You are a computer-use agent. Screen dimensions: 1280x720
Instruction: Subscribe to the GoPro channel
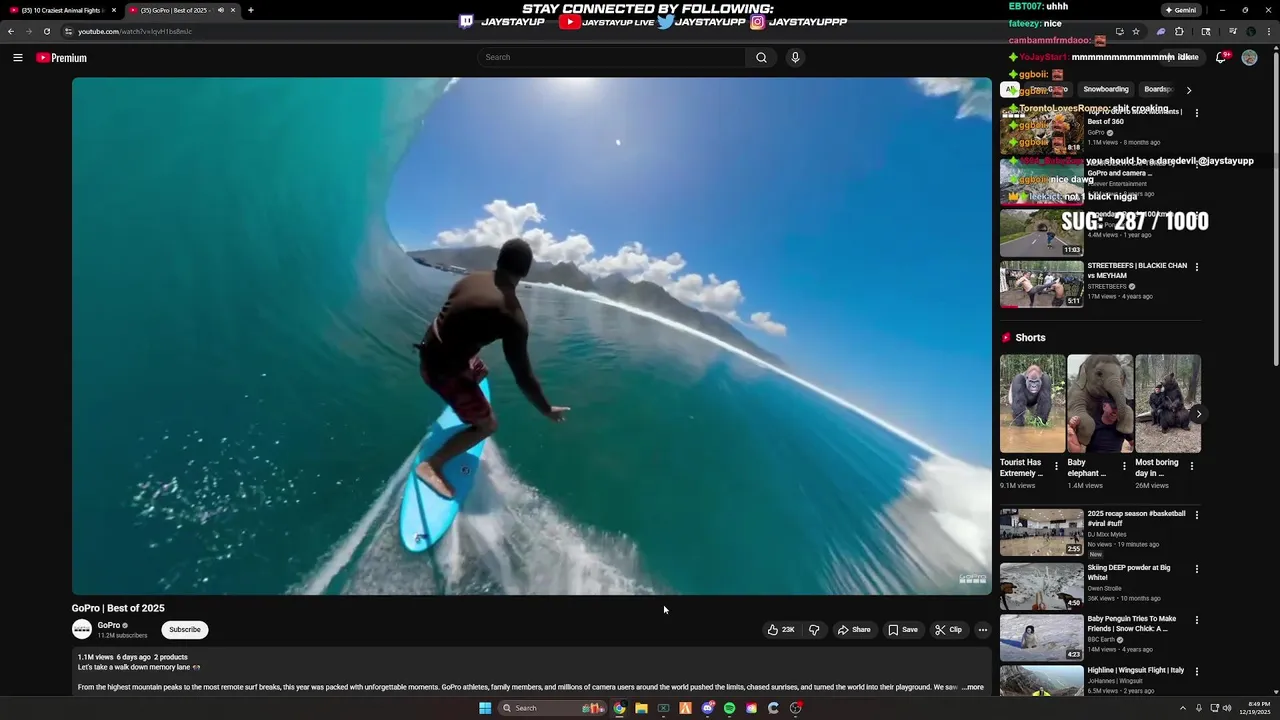click(184, 630)
